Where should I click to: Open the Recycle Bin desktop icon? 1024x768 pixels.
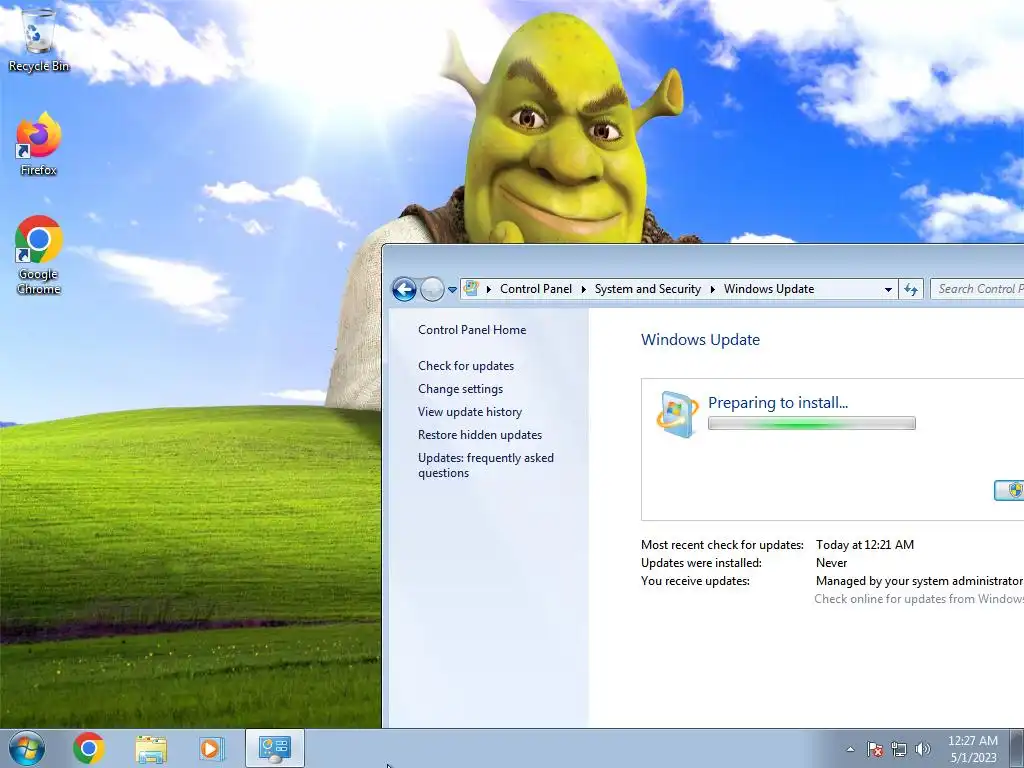tap(39, 39)
